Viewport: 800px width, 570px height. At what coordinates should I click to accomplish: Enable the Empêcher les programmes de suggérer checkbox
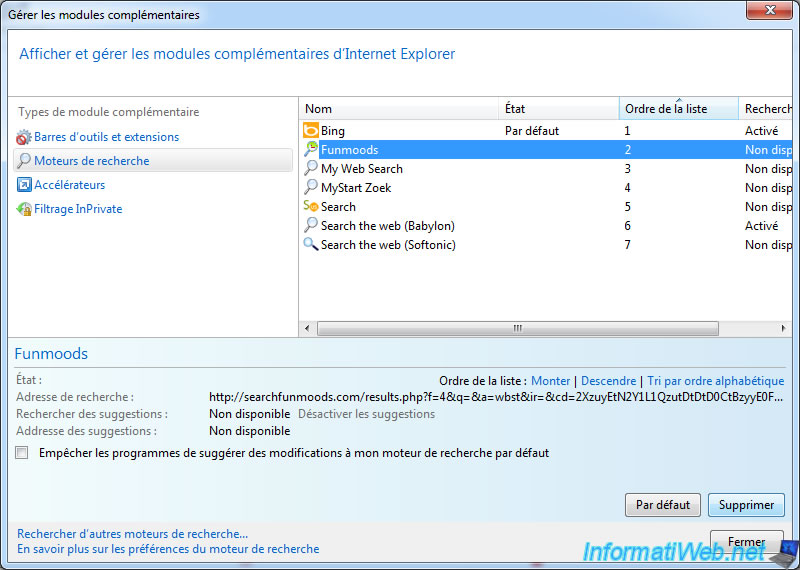(x=22, y=453)
